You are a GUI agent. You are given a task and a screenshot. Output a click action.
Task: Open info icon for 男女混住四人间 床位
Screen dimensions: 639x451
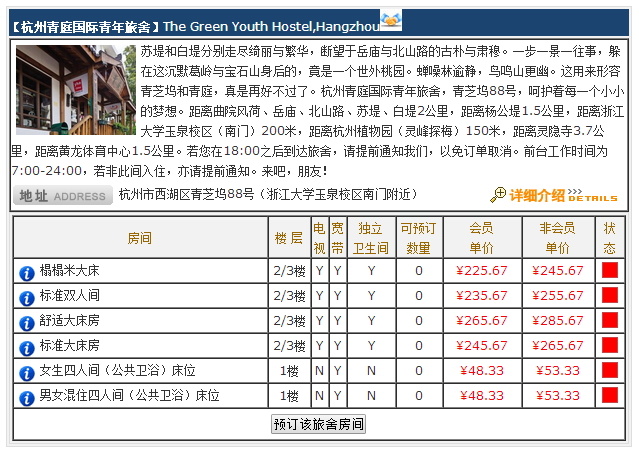tap(27, 398)
